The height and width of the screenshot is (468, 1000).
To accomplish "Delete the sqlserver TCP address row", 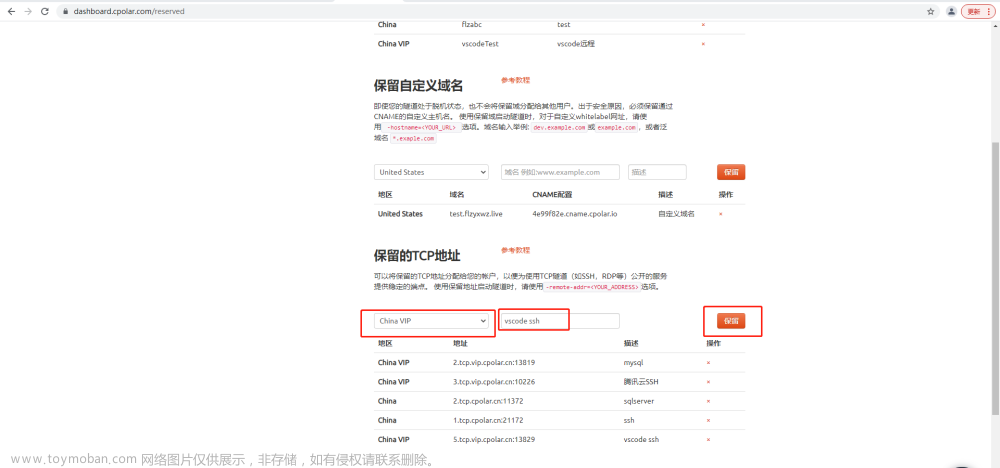I will coord(709,401).
